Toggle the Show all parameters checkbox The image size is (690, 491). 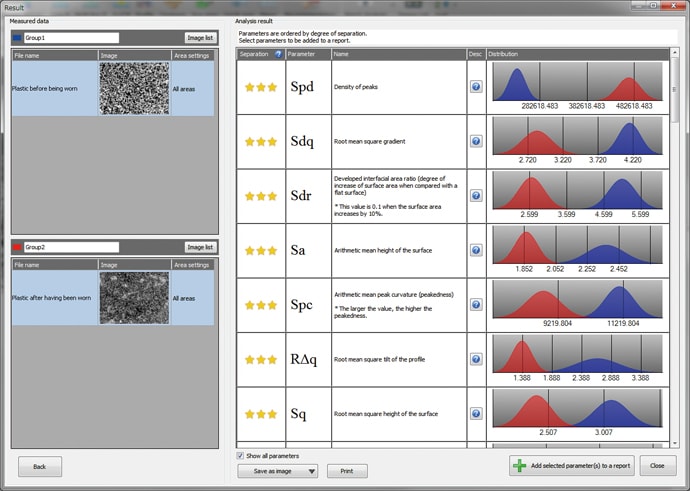(x=241, y=456)
